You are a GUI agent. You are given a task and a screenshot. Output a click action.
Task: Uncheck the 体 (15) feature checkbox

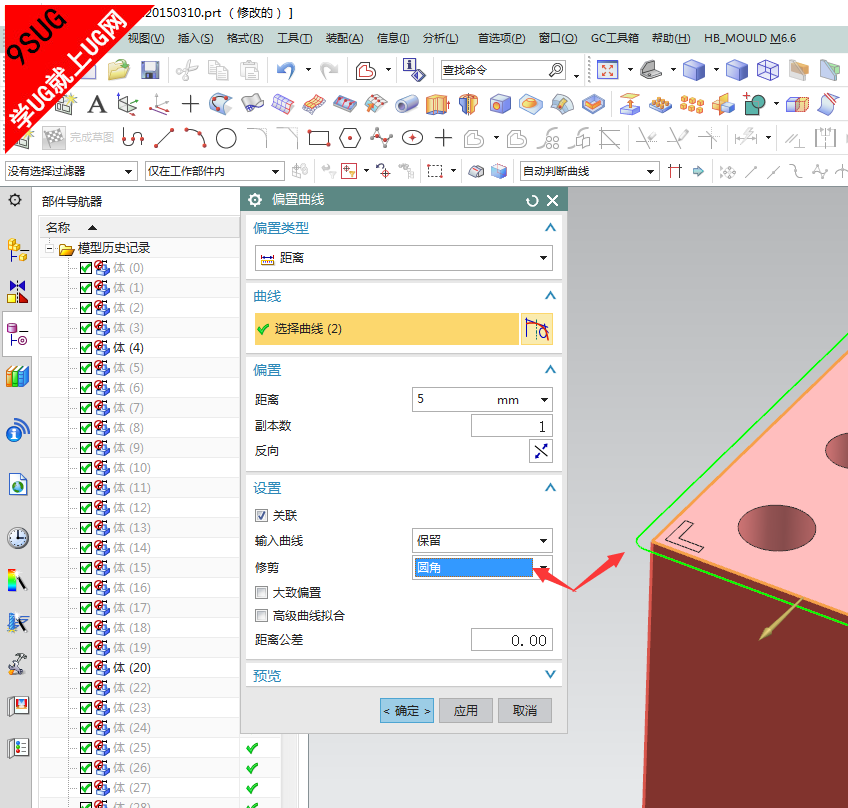pos(85,568)
